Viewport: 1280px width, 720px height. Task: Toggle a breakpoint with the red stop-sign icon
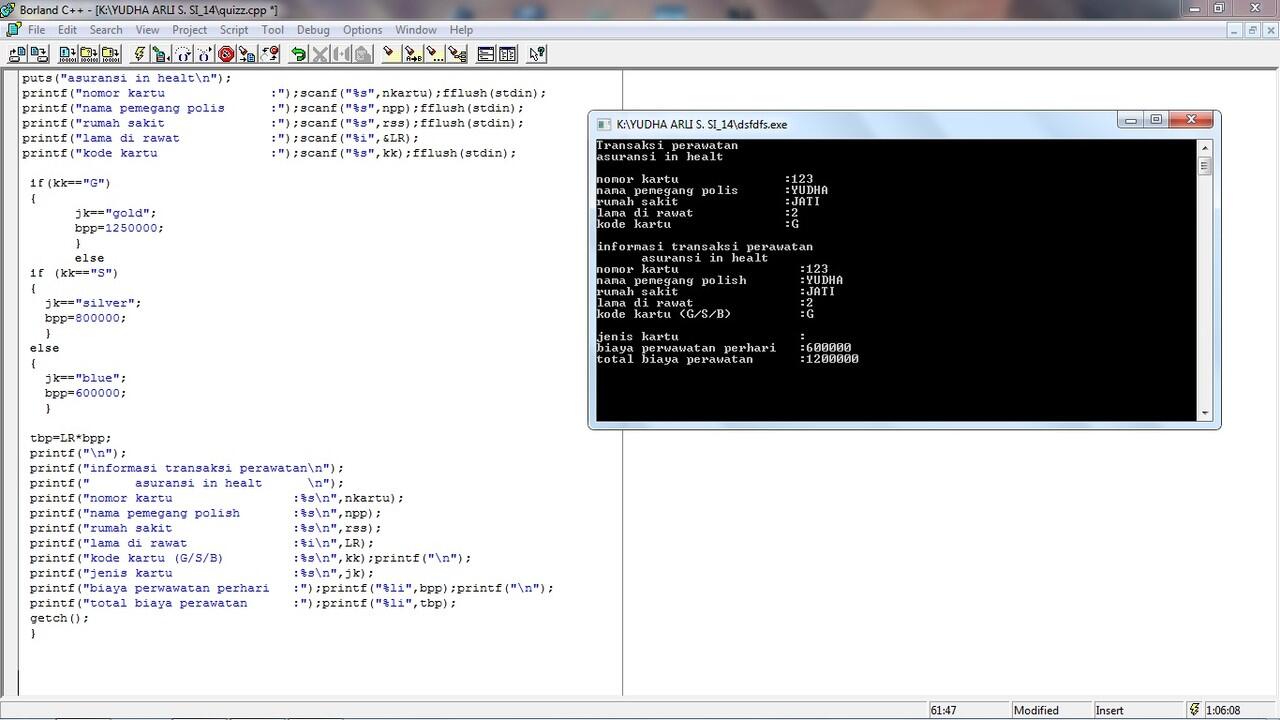pos(225,55)
